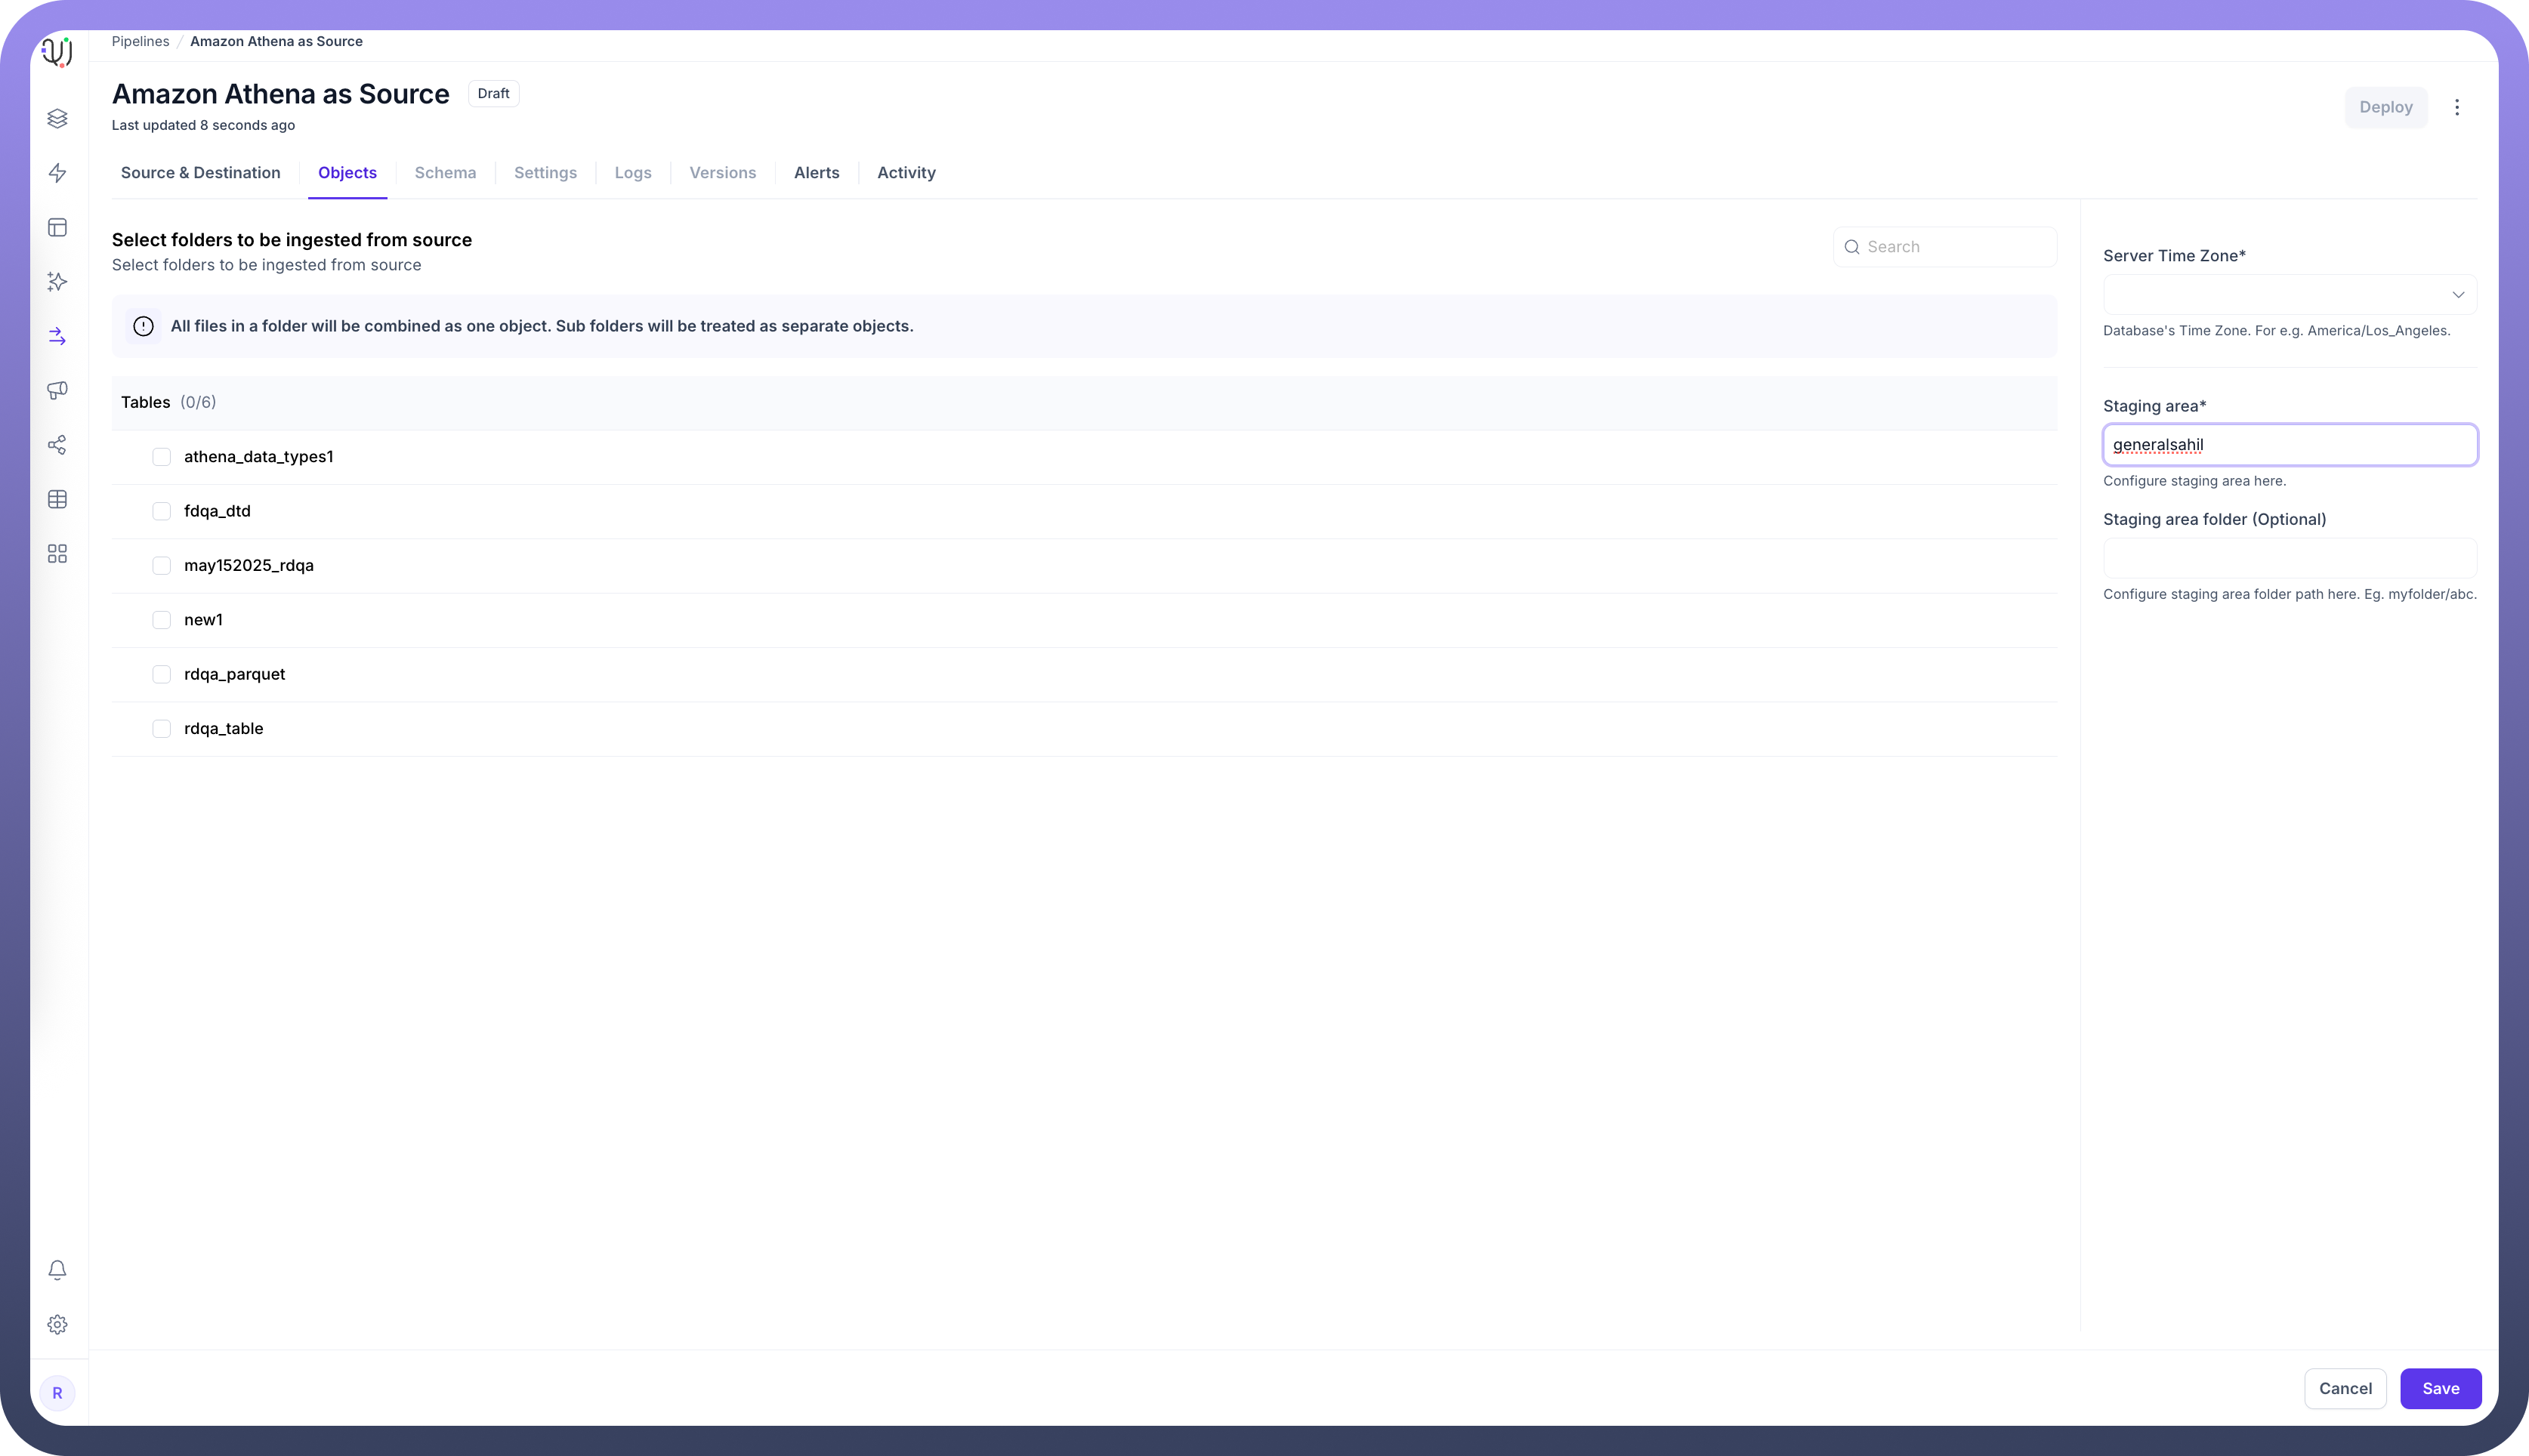
Task: Click the sparkle stars sidebar icon
Action: coord(57,282)
